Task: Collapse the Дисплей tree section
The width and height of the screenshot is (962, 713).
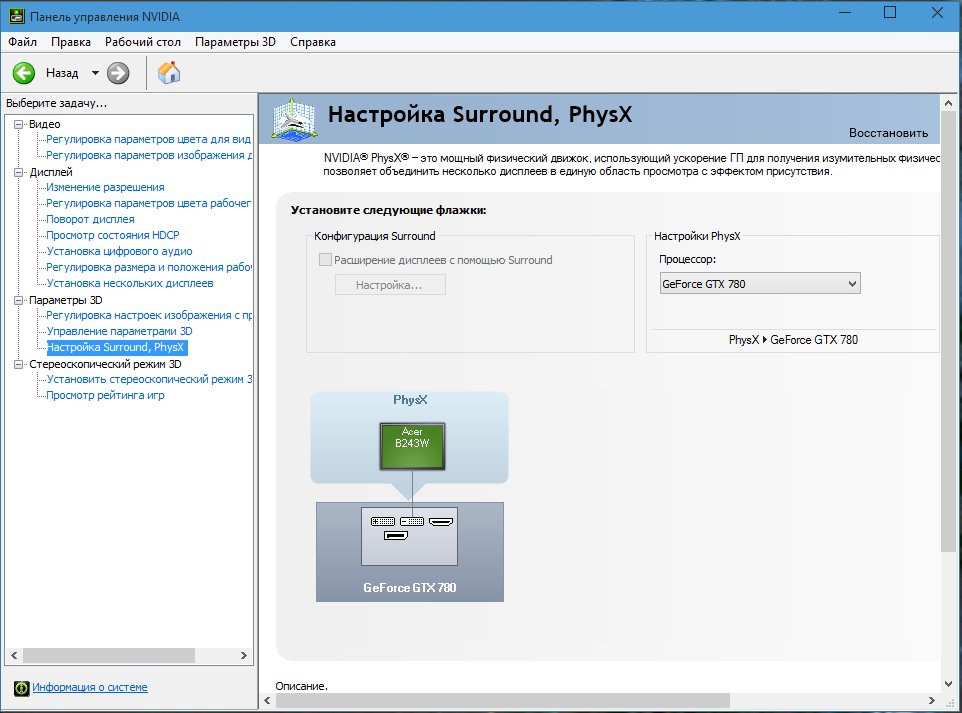Action: coord(19,172)
